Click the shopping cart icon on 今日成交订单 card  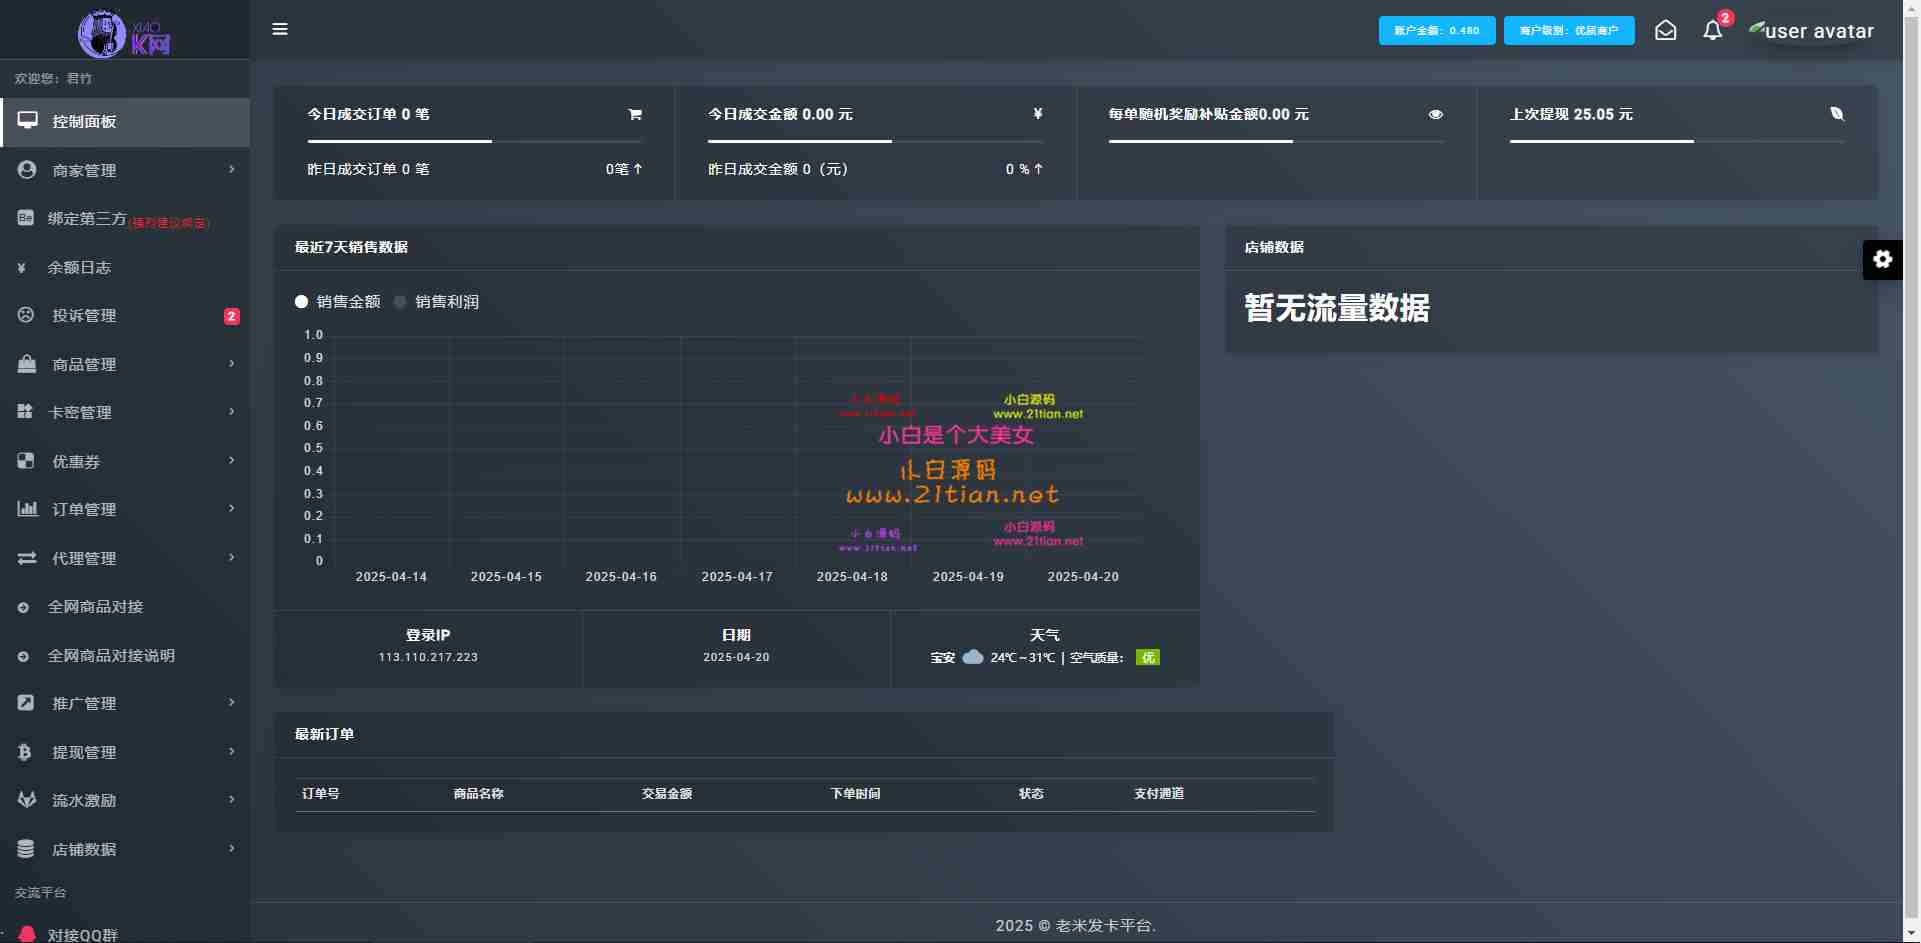click(x=635, y=114)
